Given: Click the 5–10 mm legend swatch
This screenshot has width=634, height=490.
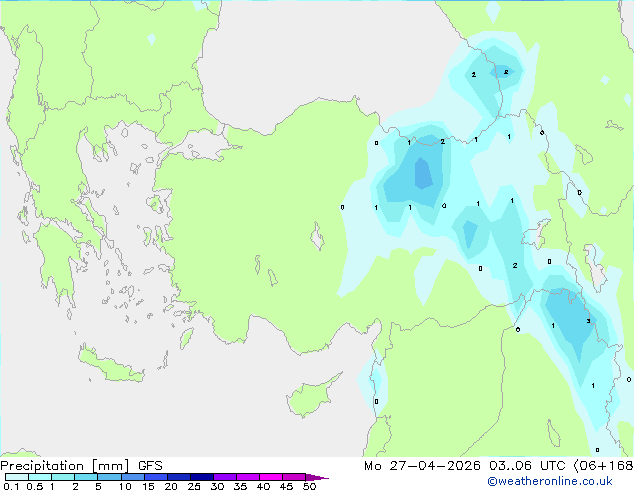Looking at the screenshot, I should click(109, 477).
